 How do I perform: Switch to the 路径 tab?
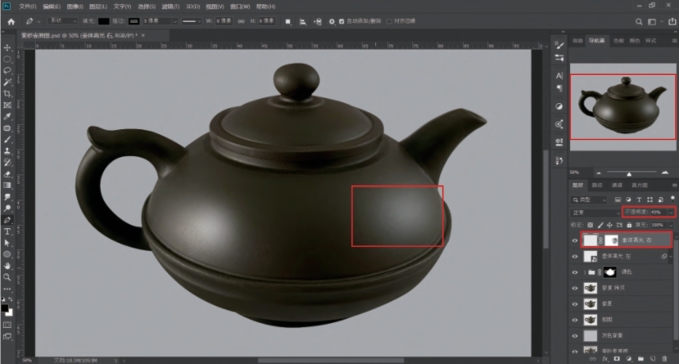597,185
